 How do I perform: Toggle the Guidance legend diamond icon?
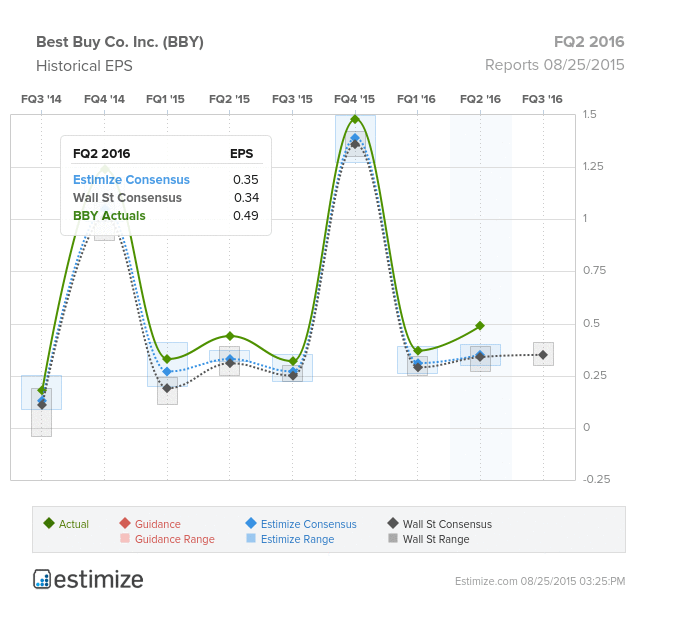point(125,523)
